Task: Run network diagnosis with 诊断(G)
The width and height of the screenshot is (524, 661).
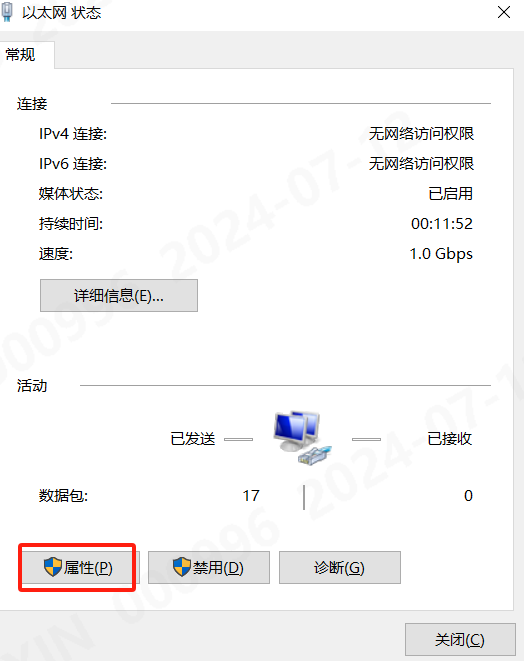Action: pyautogui.click(x=340, y=567)
